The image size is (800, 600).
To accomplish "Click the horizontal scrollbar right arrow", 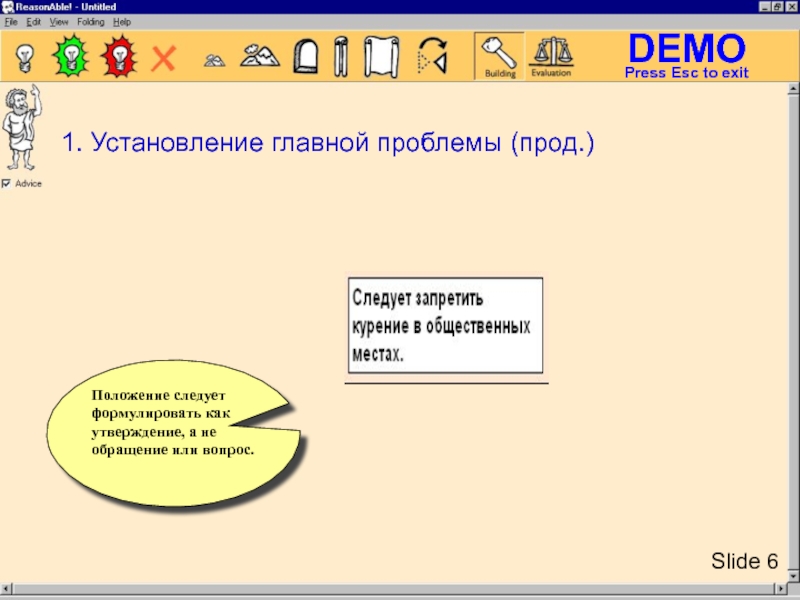I will [781, 589].
